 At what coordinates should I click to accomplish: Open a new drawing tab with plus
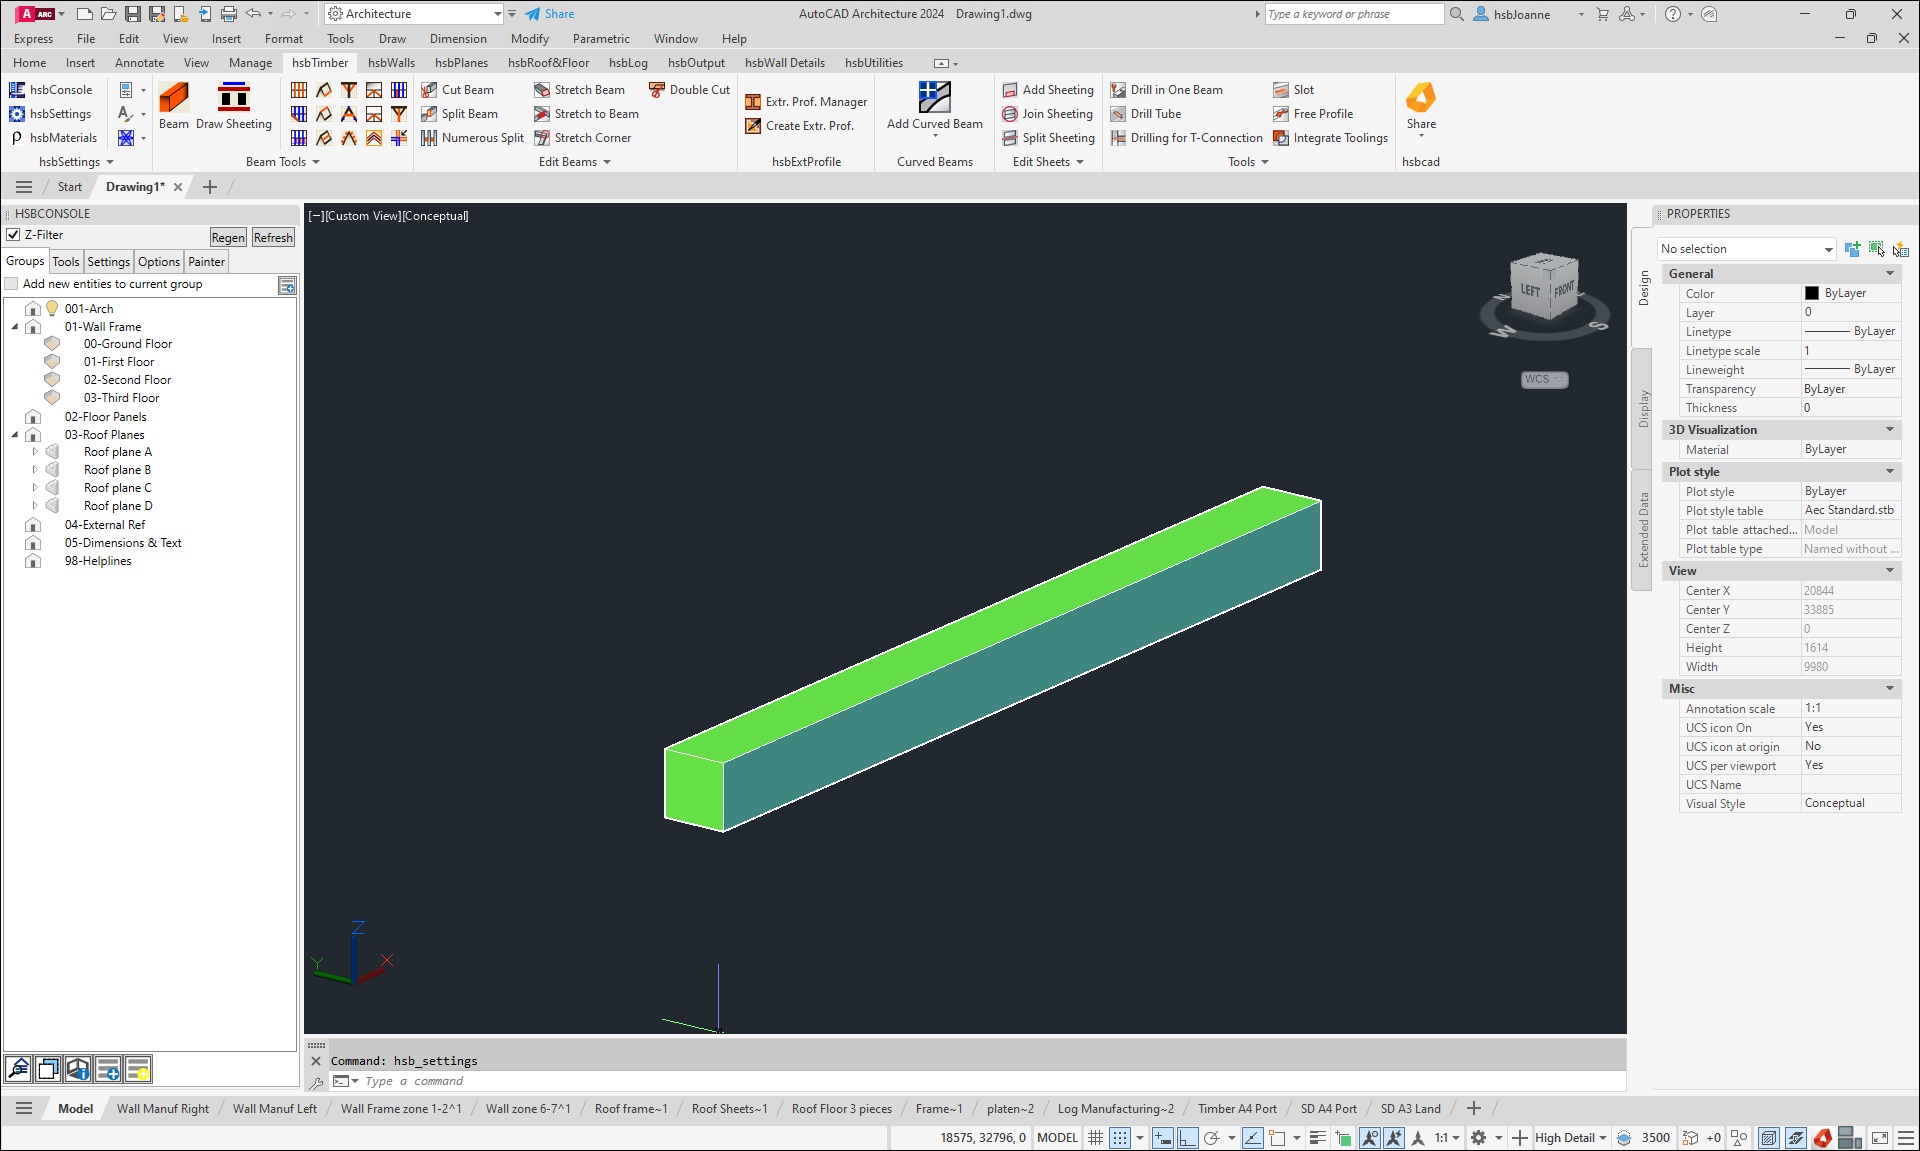click(209, 187)
